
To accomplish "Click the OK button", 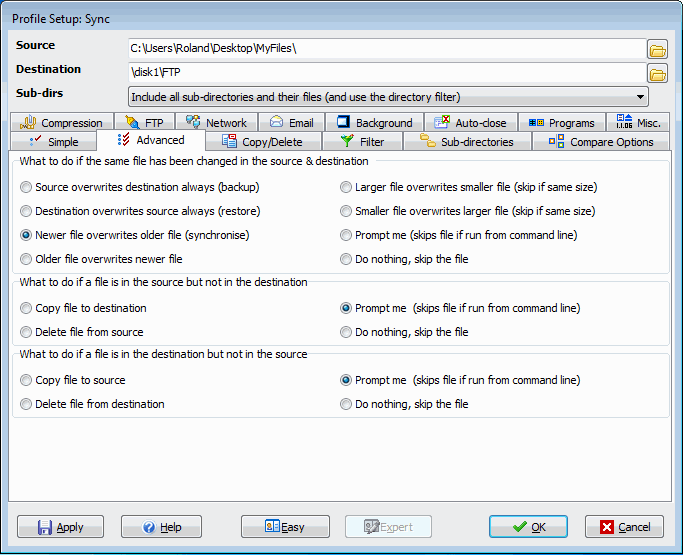I will [528, 527].
